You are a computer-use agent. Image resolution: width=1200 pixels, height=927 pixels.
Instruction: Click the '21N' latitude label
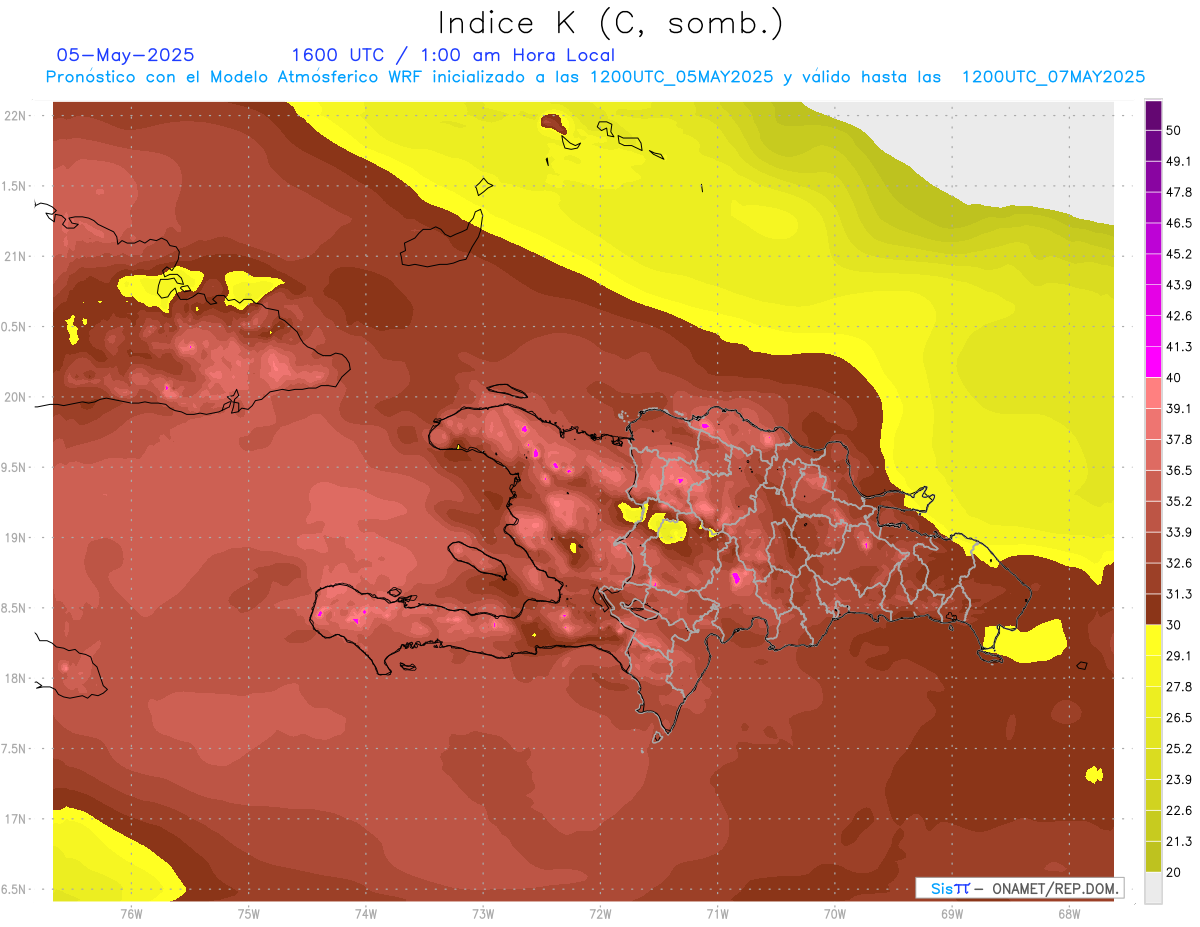pos(17,257)
